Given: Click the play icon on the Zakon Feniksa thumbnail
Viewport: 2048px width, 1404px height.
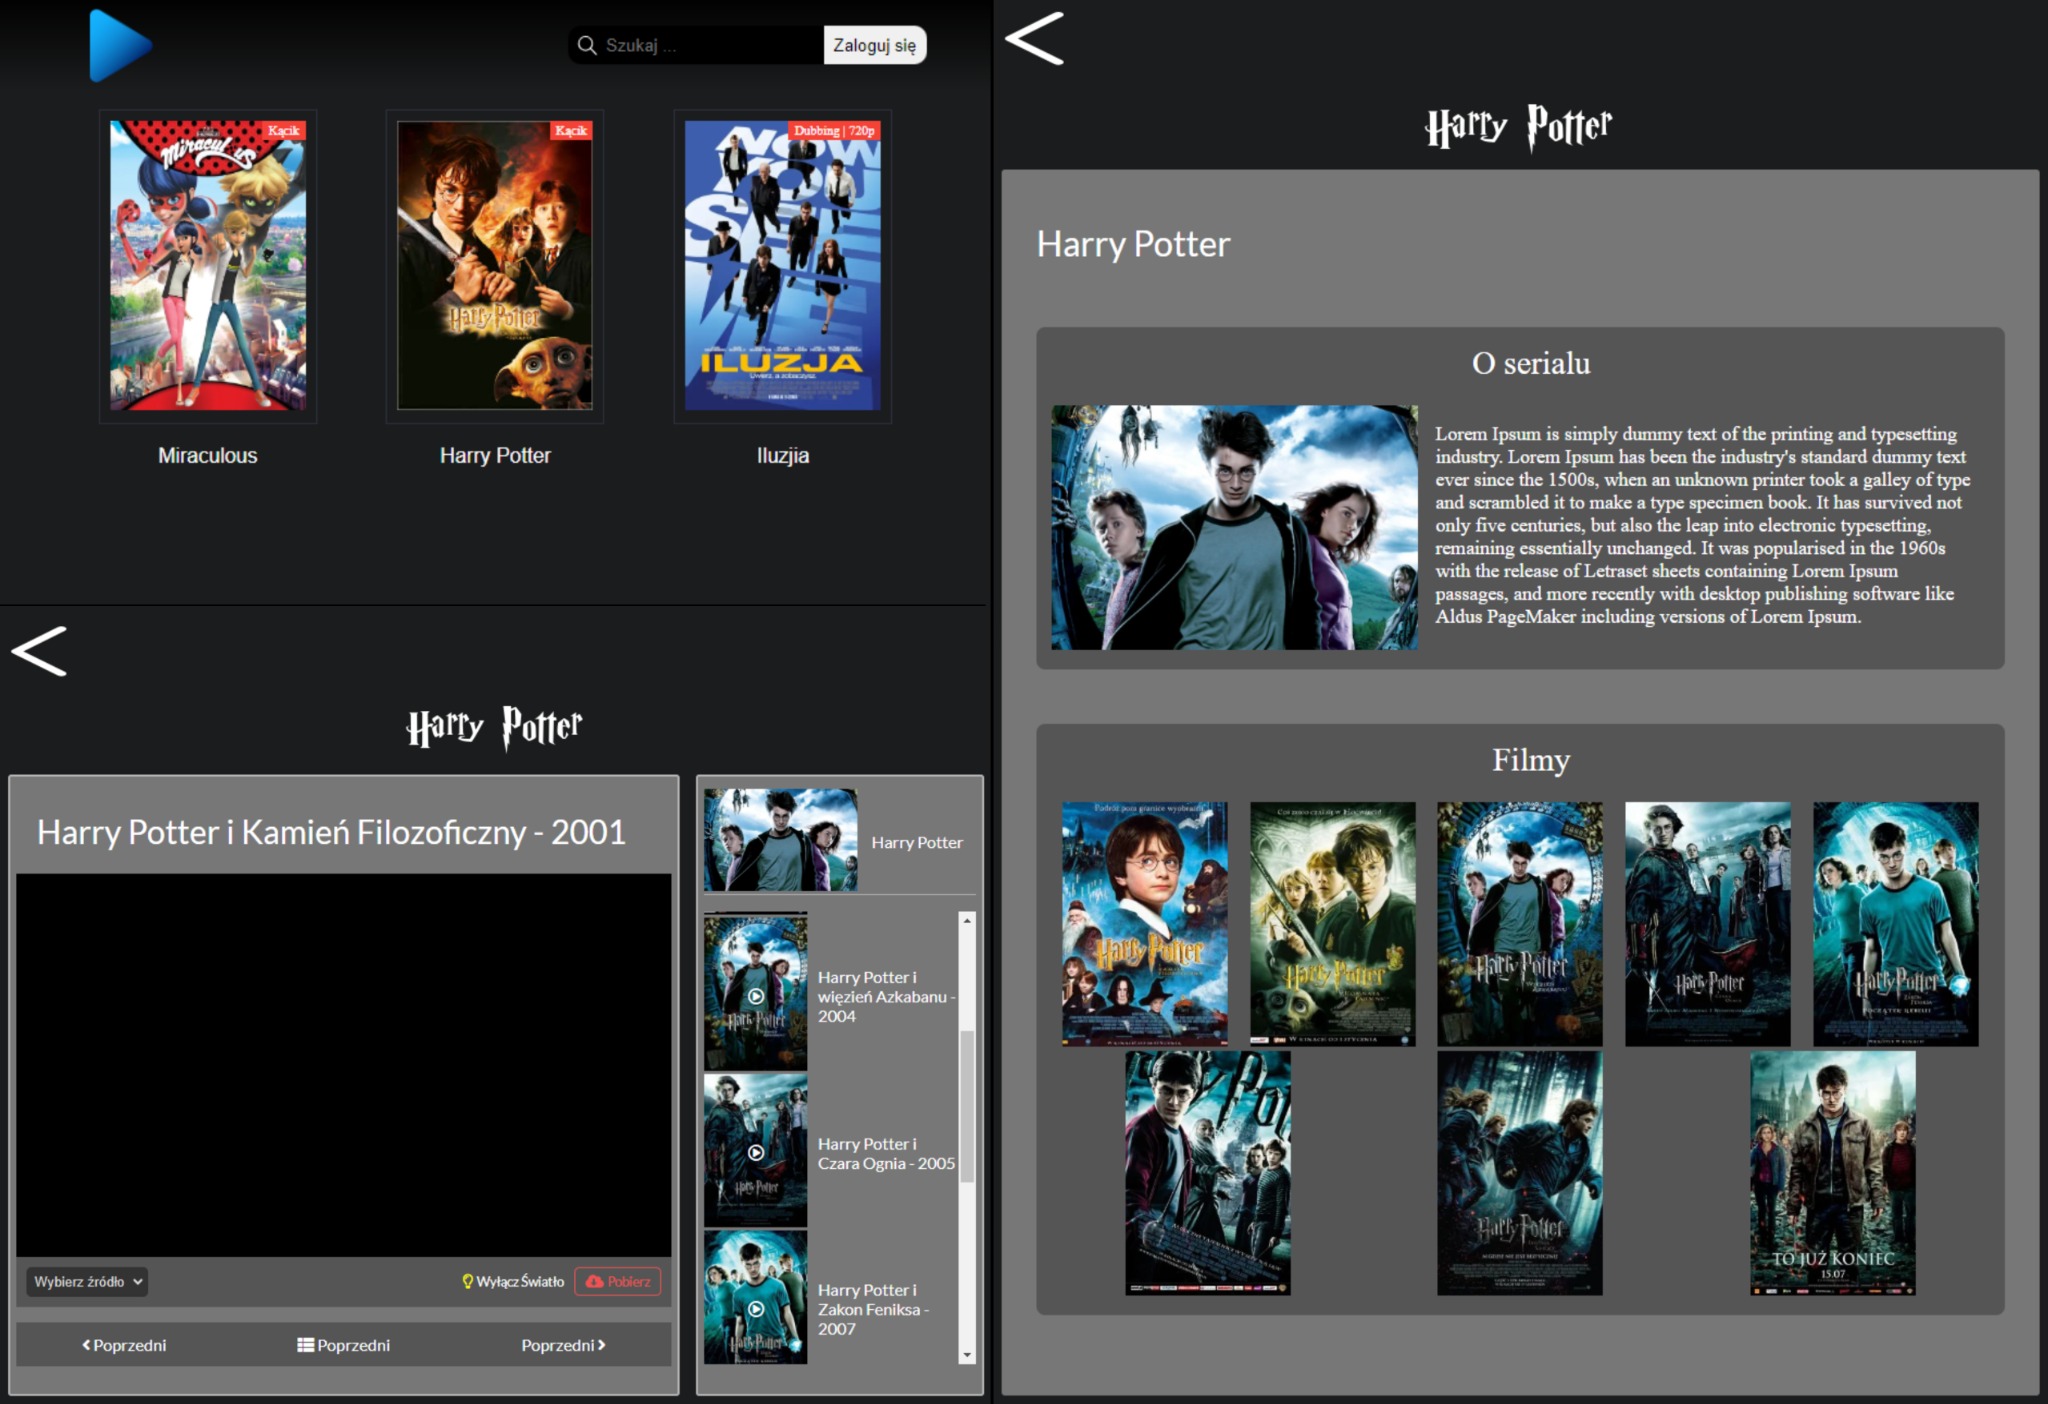Looking at the screenshot, I should click(x=757, y=1307).
